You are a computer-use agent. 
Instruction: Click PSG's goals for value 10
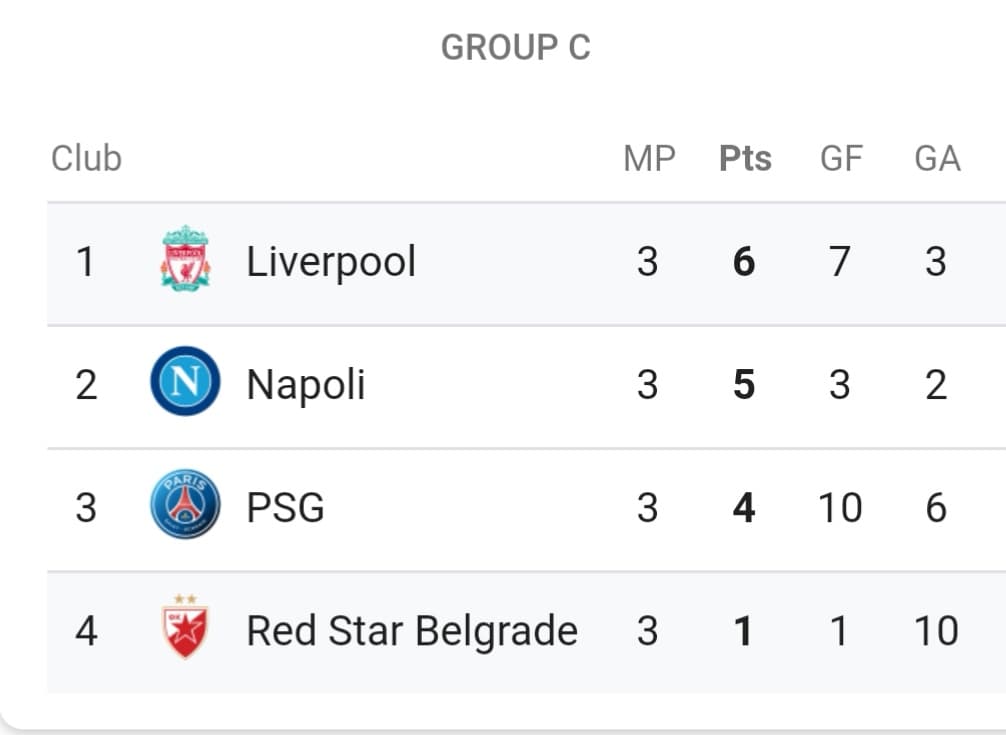point(840,508)
